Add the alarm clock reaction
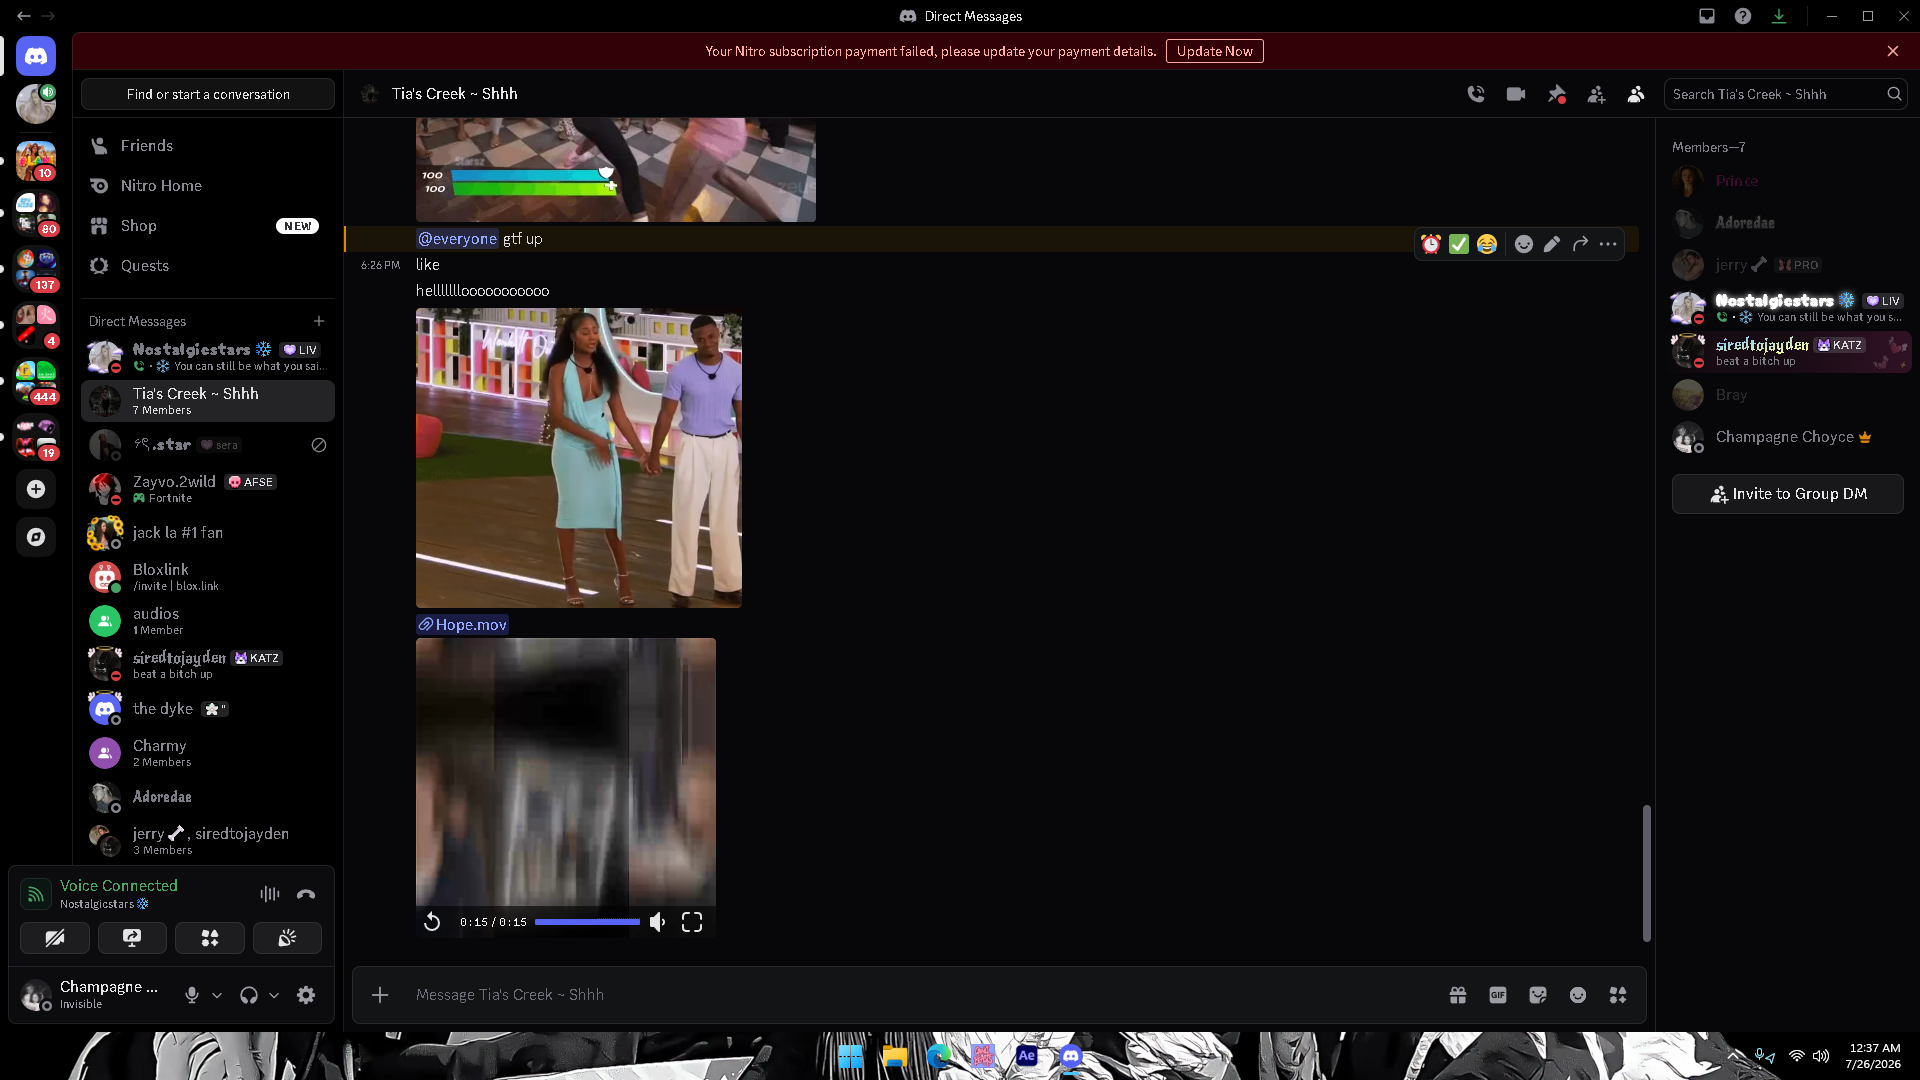1920x1080 pixels. [x=1431, y=244]
